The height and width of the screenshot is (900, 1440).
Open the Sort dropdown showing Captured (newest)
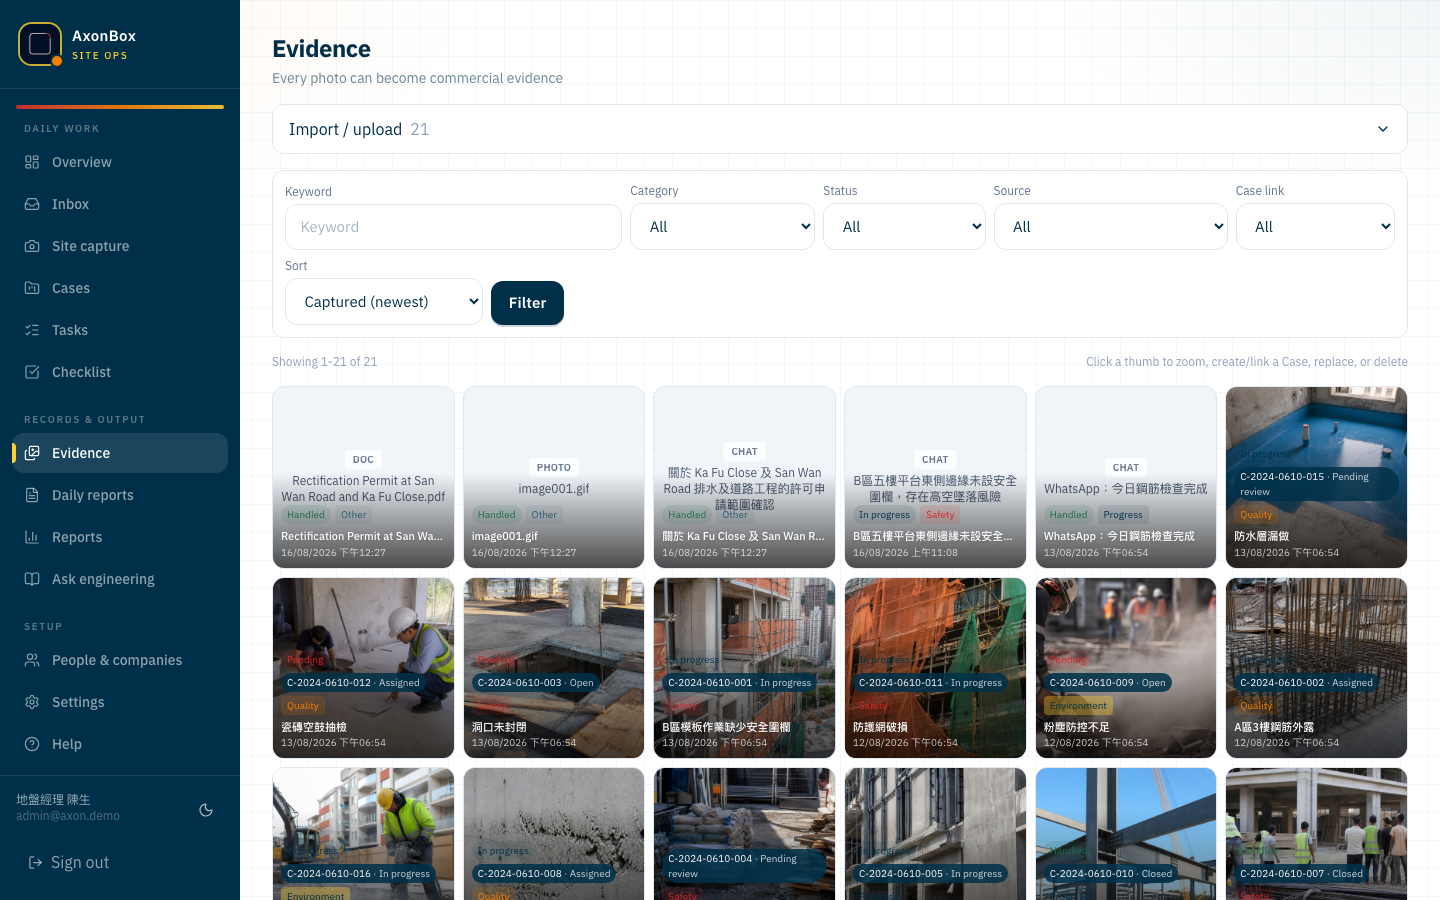[x=384, y=302]
